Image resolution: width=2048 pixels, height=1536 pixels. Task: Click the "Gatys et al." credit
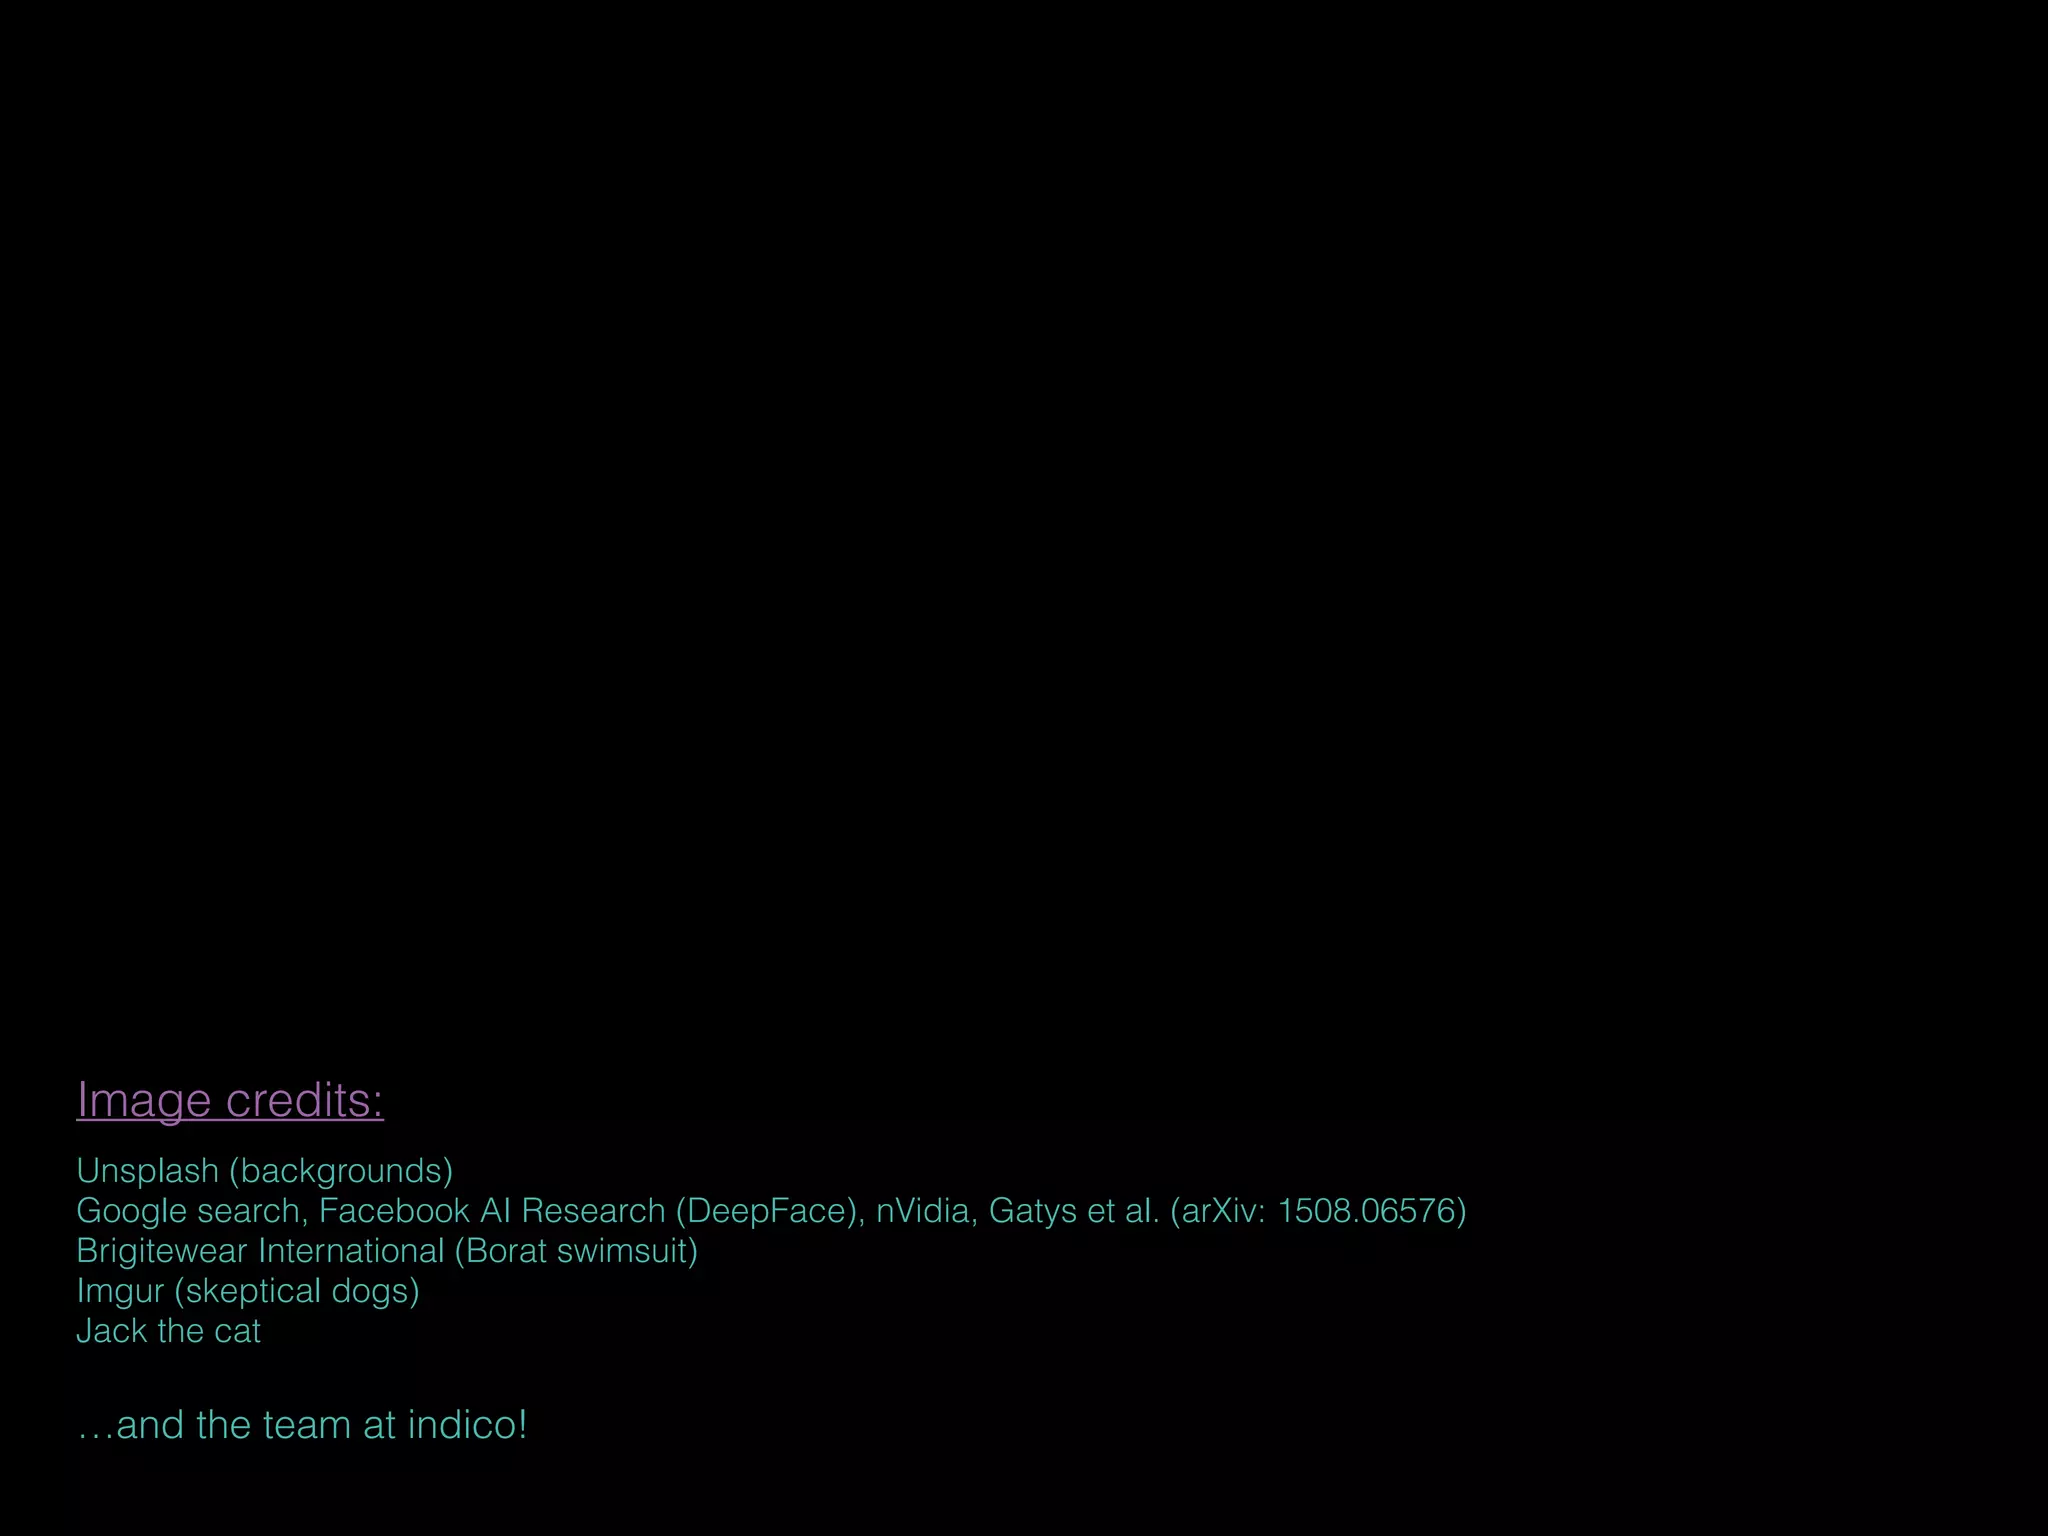[1074, 1211]
